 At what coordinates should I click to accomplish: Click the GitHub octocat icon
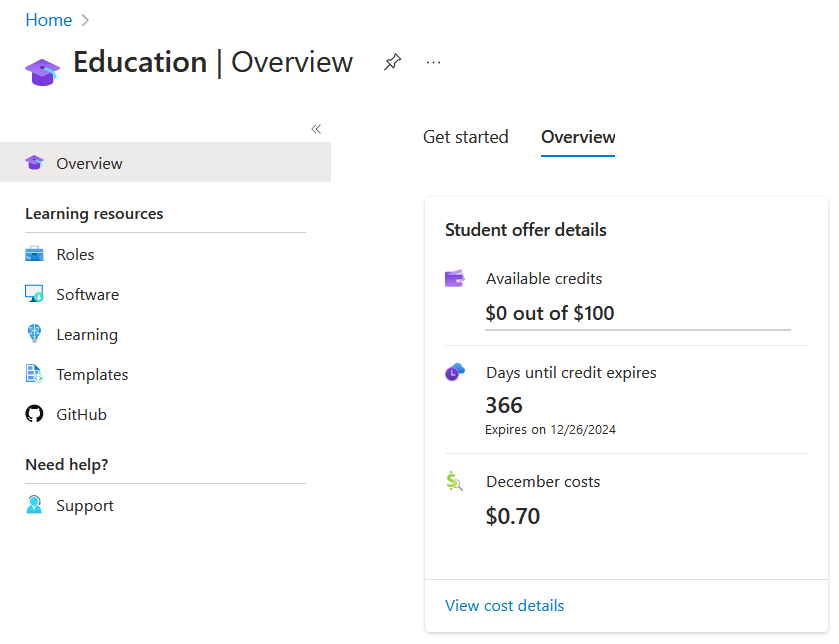(35, 414)
